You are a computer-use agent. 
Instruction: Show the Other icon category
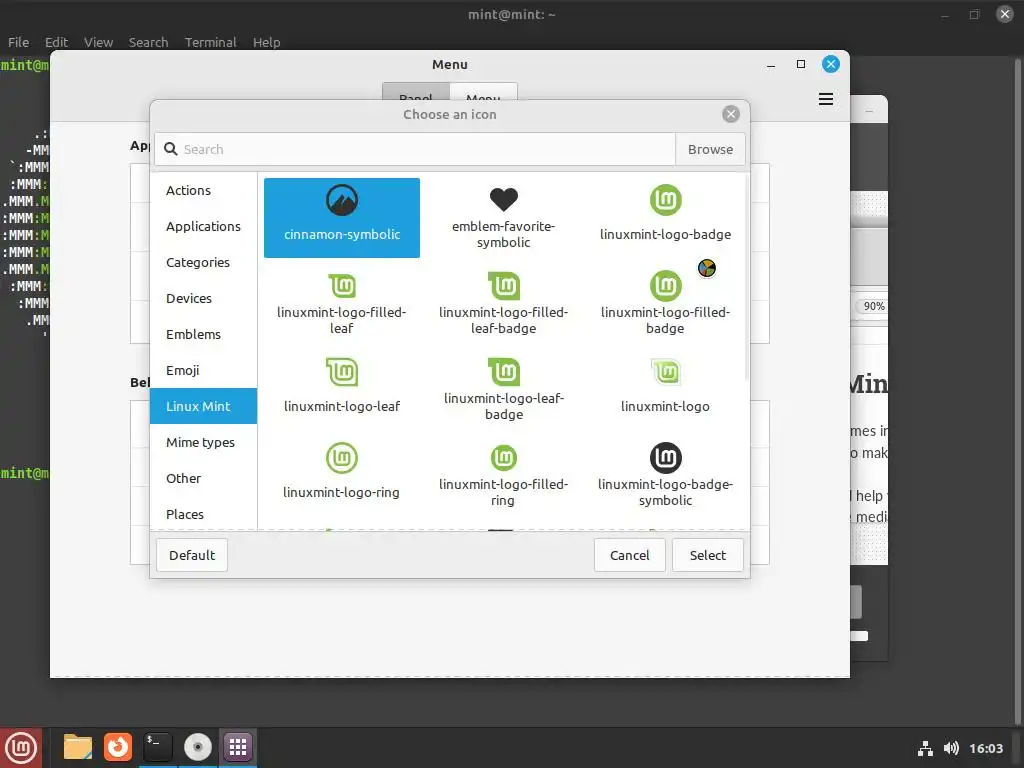tap(204, 478)
